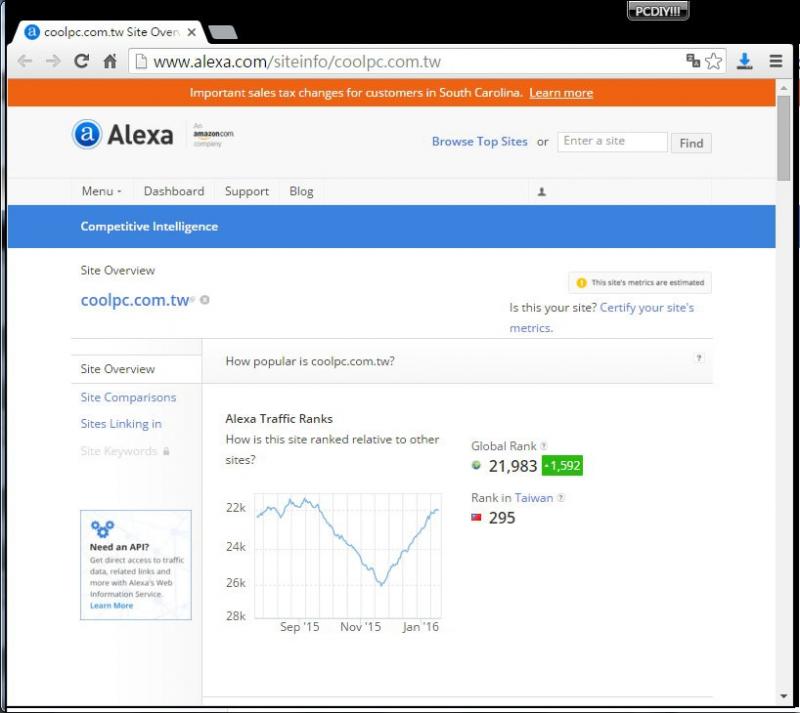Click the Taiwan rank value 295
Image resolution: width=800 pixels, height=713 pixels.
[x=502, y=518]
